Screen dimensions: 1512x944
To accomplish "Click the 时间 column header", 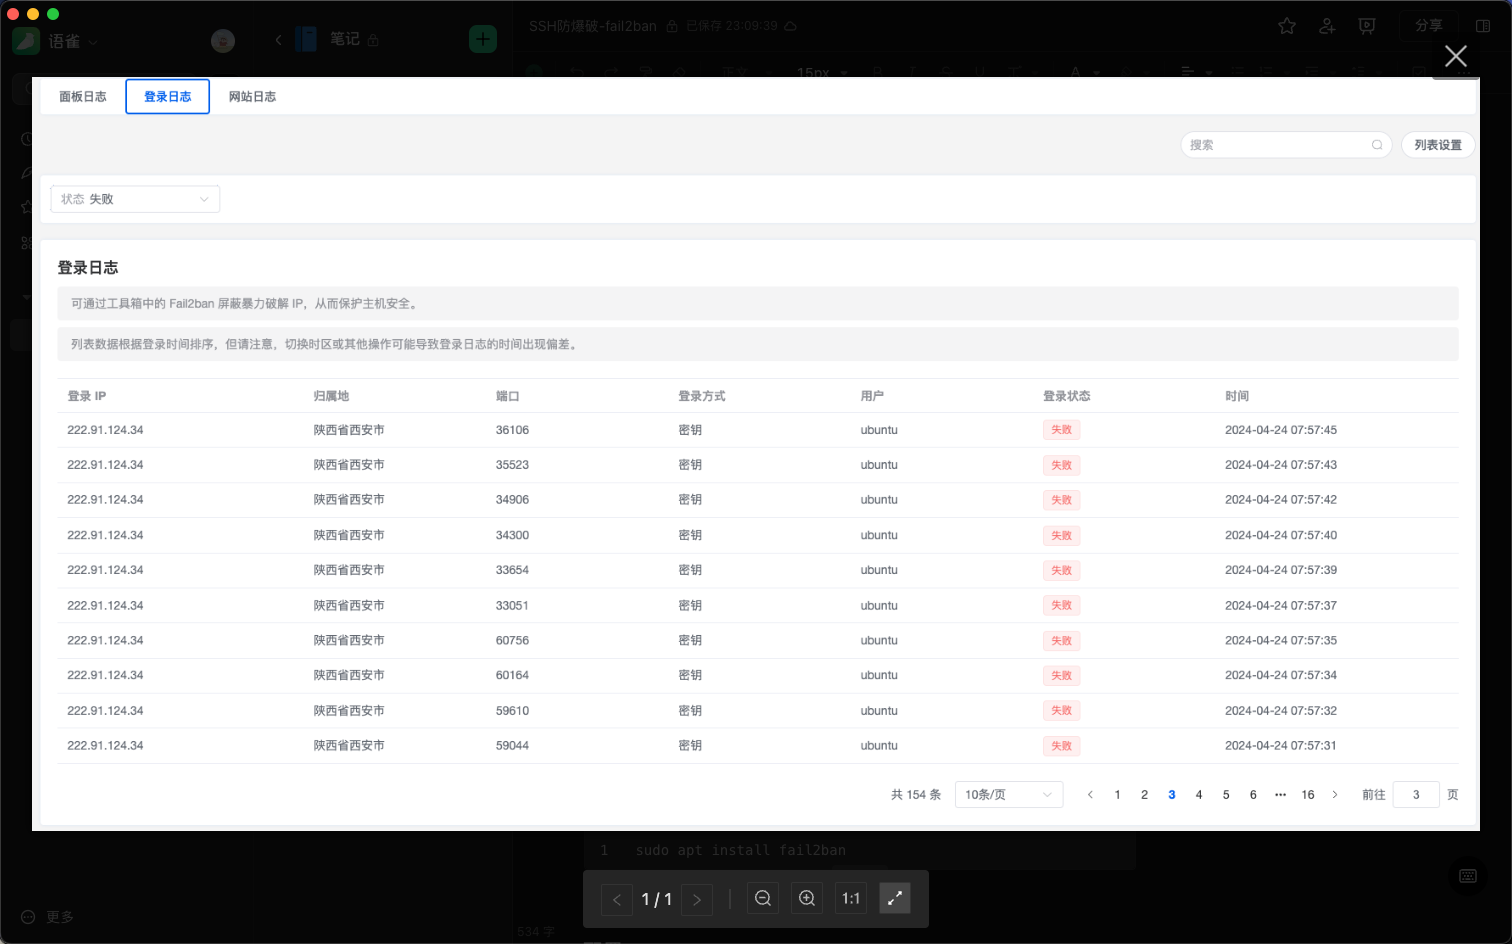I will click(x=1237, y=396).
